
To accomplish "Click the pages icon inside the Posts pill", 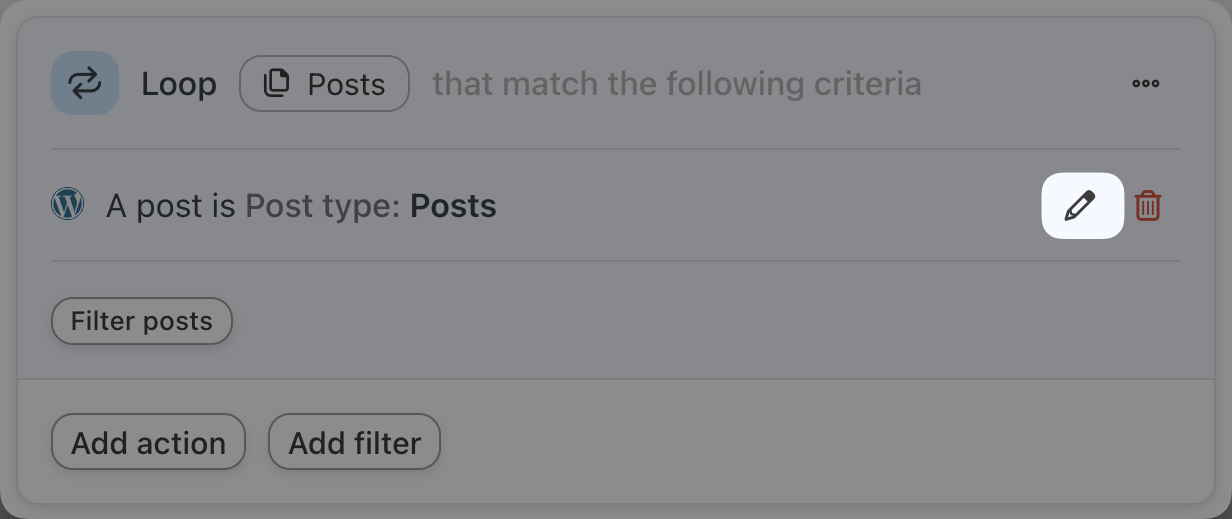I will [275, 84].
